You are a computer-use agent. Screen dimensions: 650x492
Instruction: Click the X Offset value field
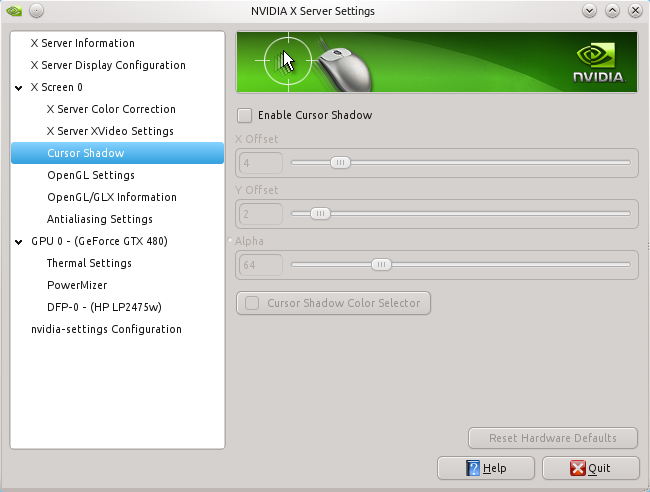[261, 163]
